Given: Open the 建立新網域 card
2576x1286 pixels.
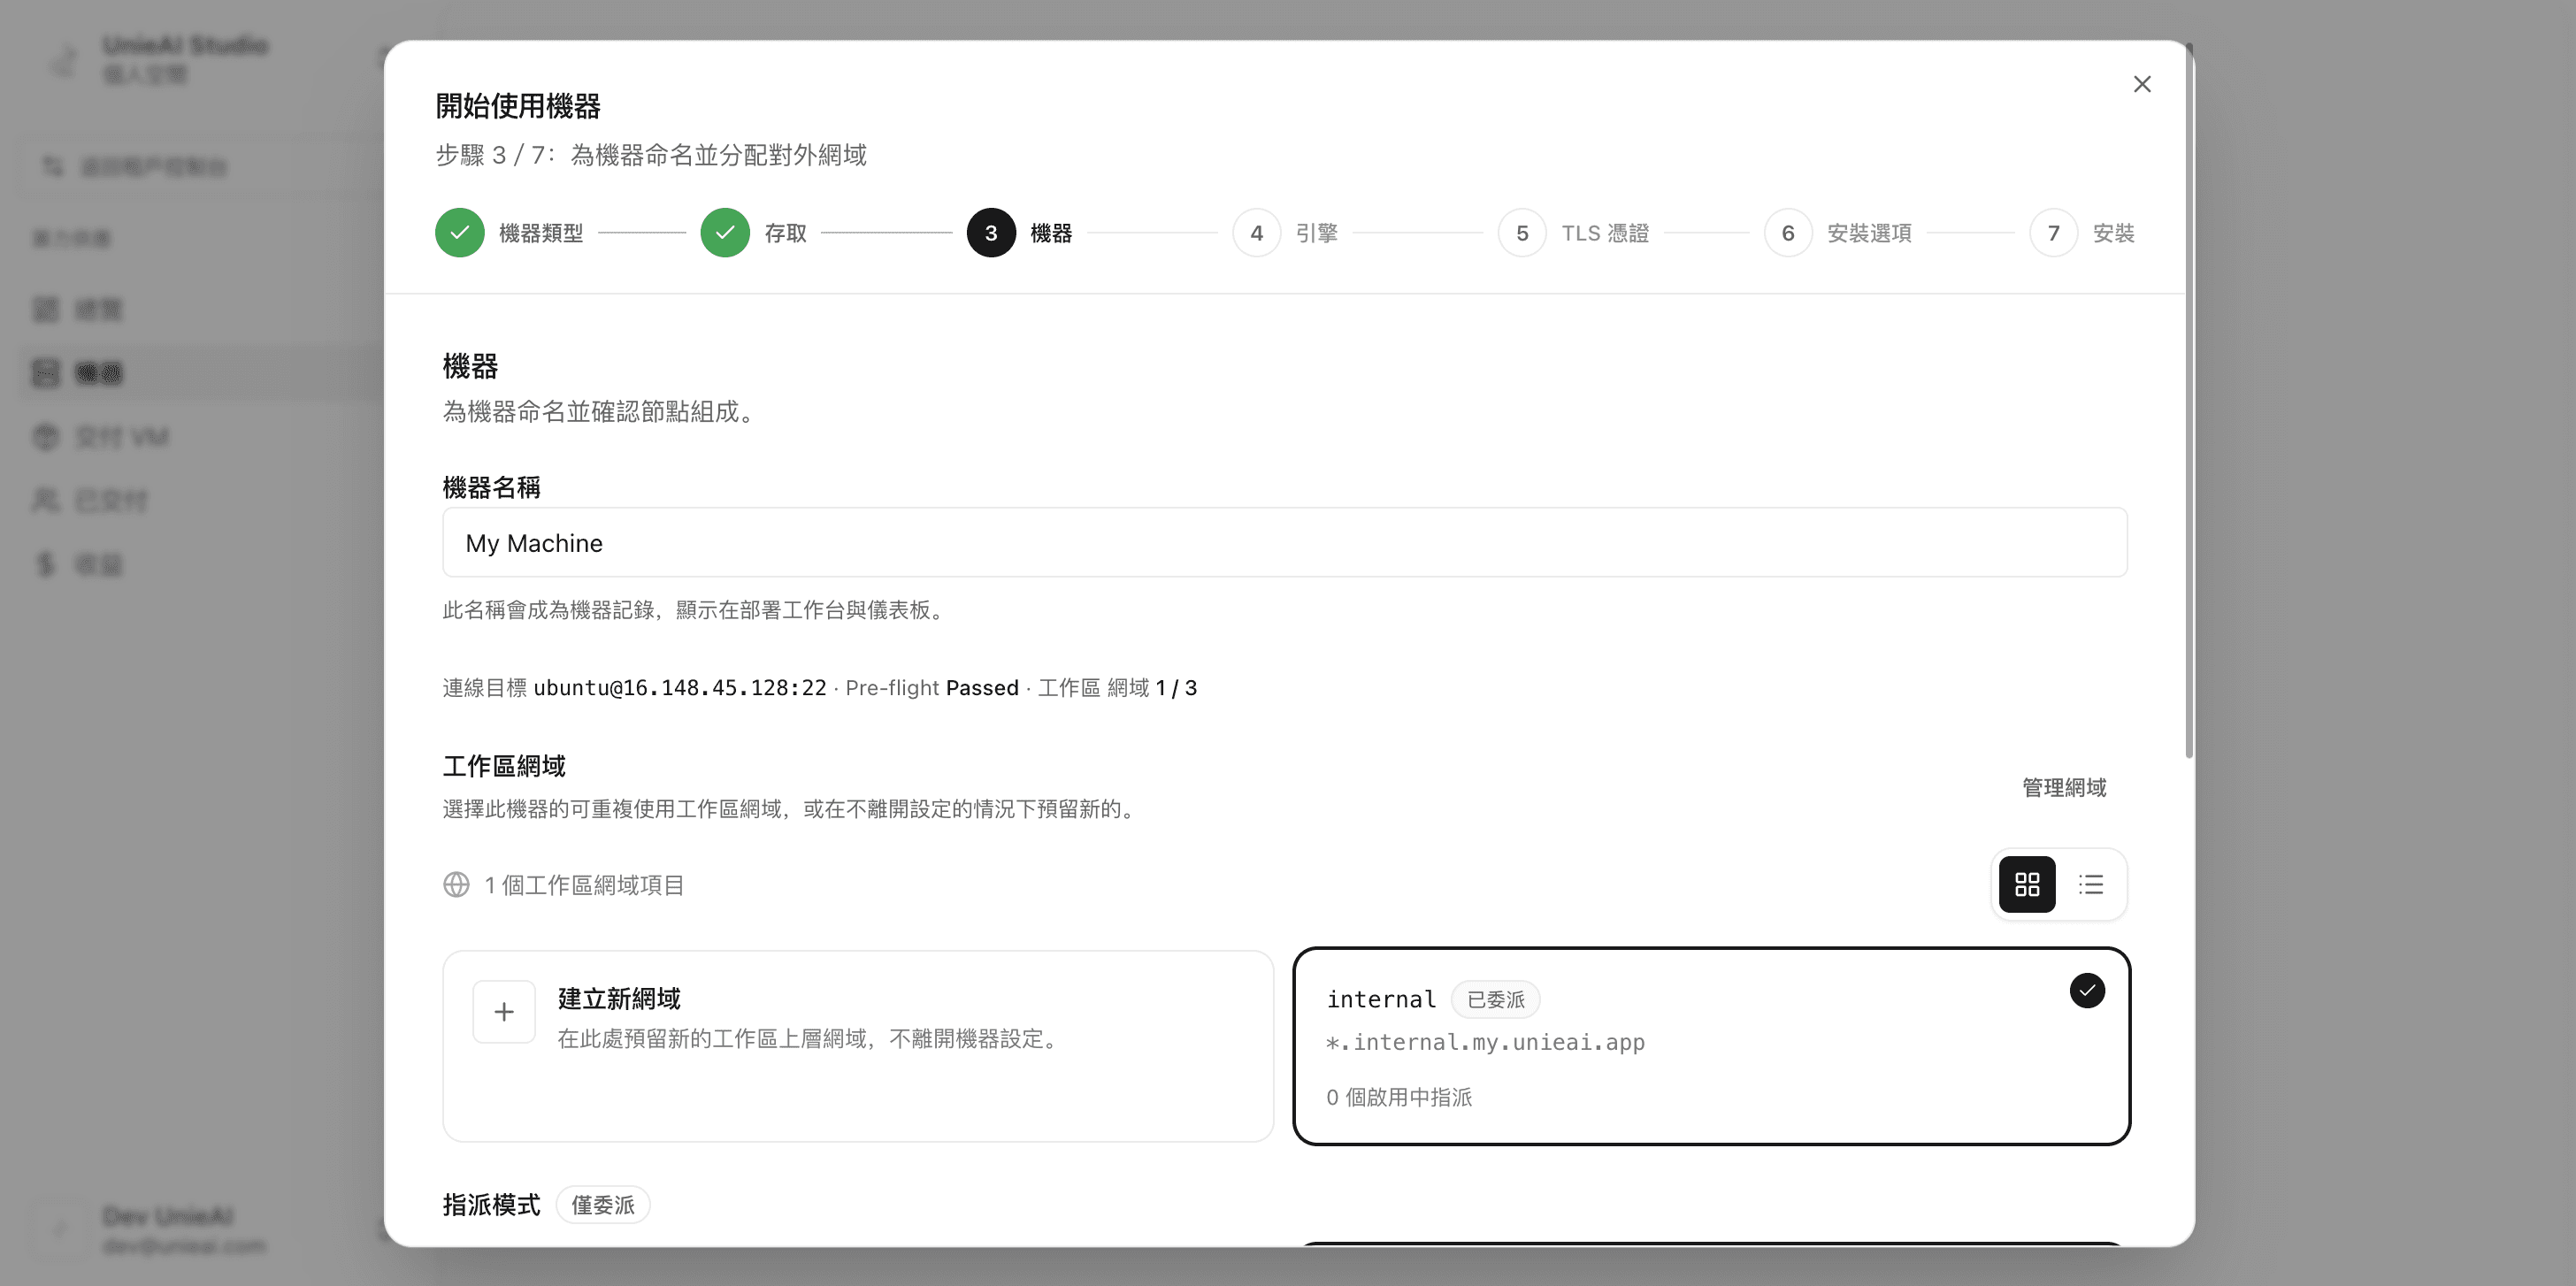Looking at the screenshot, I should point(858,1046).
